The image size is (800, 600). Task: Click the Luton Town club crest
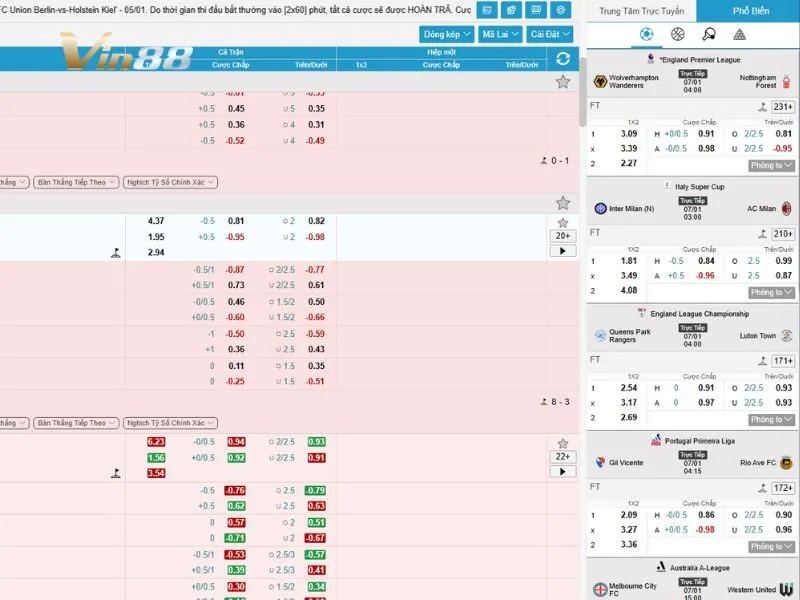[x=786, y=336]
